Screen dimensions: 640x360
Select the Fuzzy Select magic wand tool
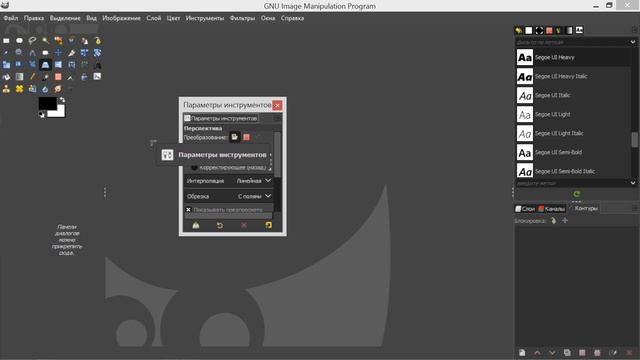click(45, 40)
